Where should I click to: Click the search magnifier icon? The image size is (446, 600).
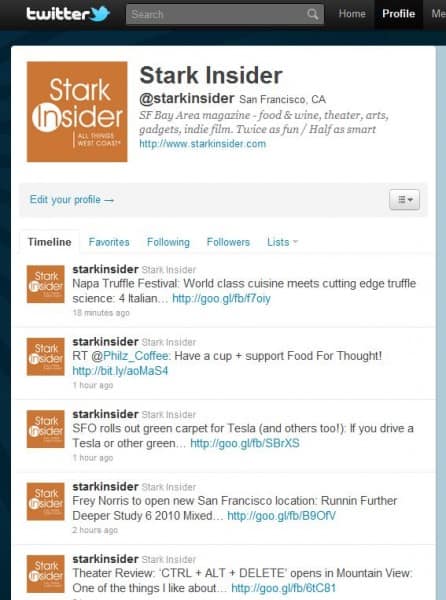[x=313, y=15]
